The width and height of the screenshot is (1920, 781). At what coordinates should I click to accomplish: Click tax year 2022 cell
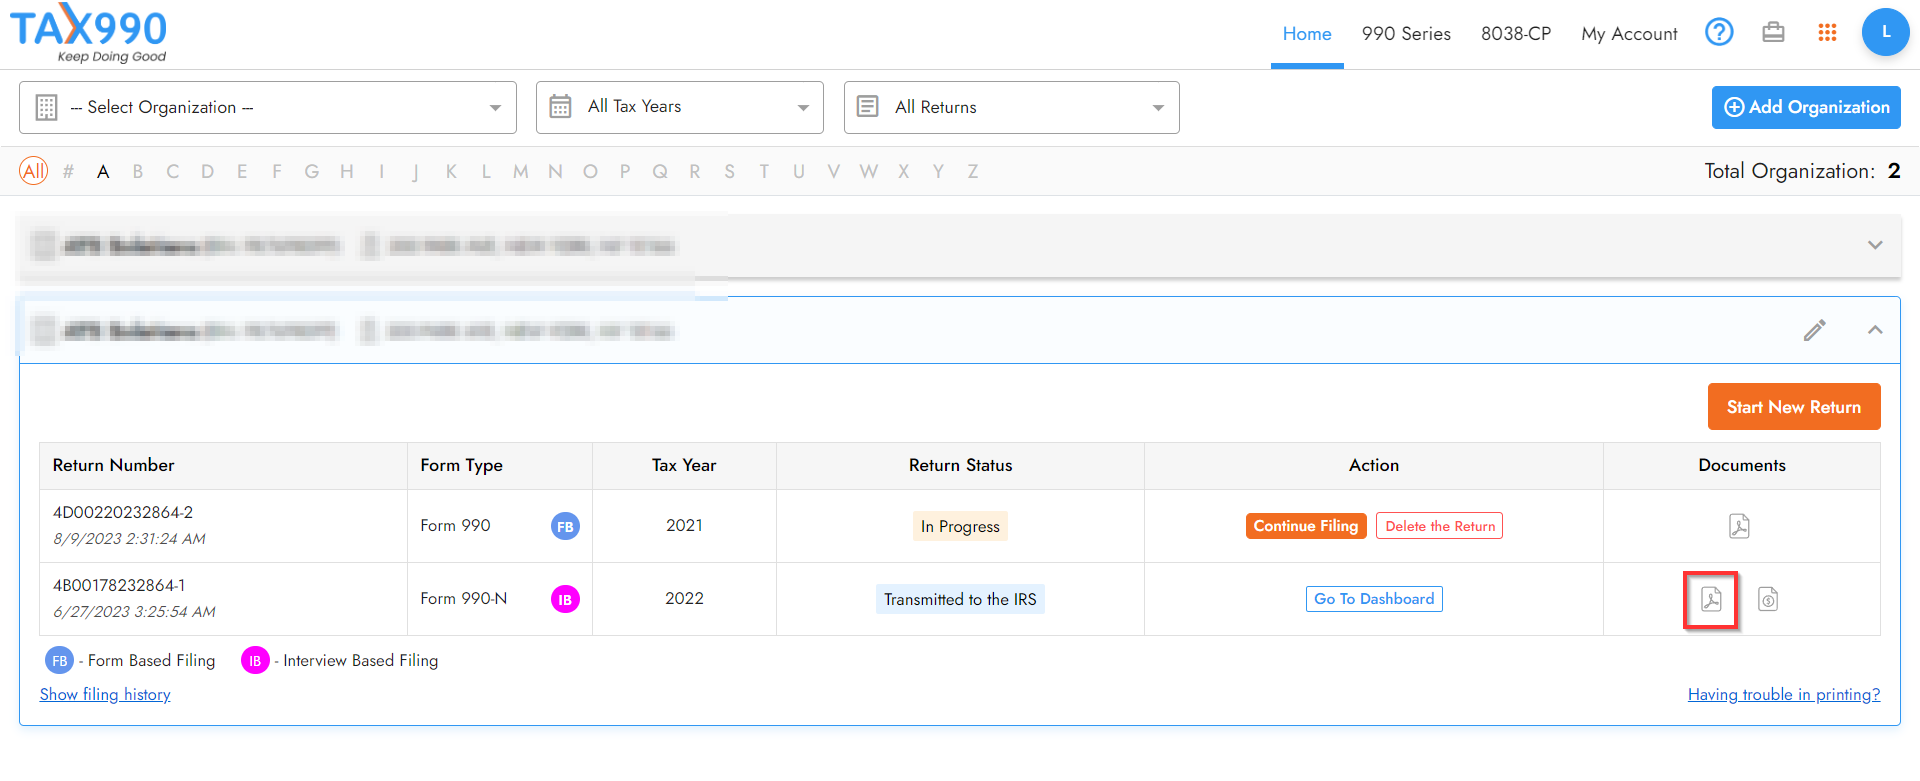(684, 599)
